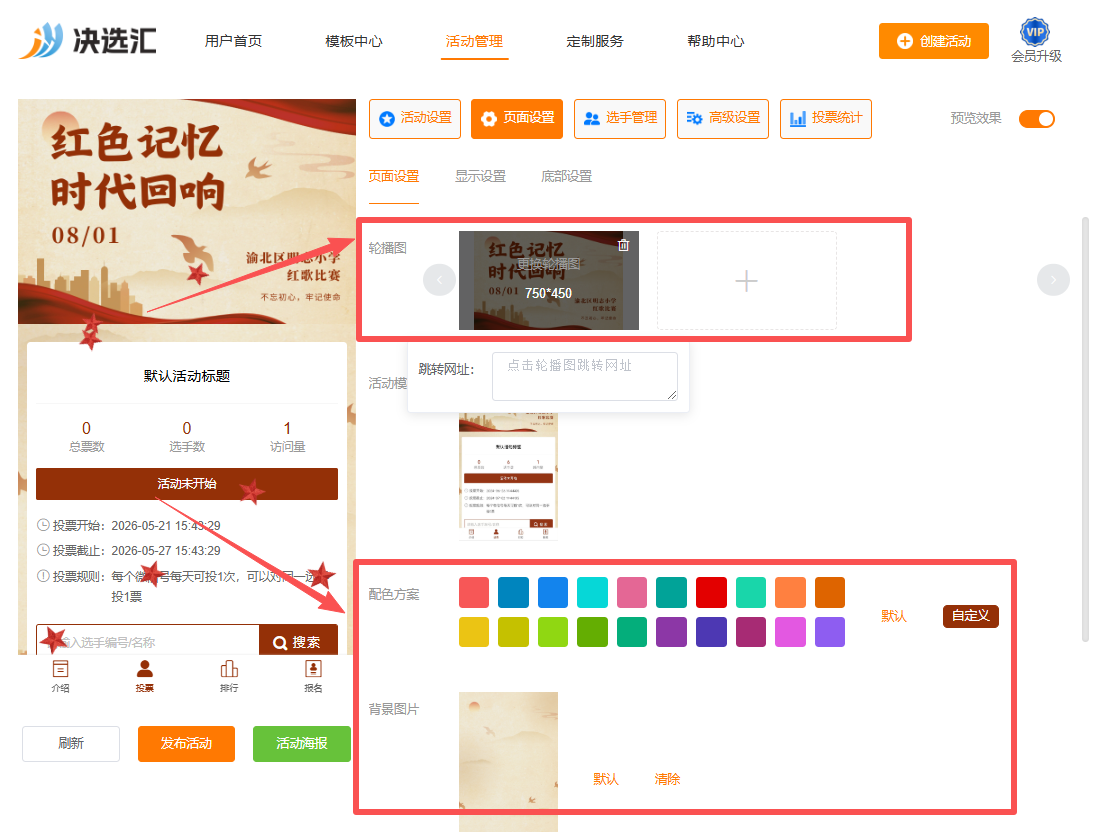The image size is (1105, 832).
Task: Switch to 高级设置 tab button
Action: (723, 118)
